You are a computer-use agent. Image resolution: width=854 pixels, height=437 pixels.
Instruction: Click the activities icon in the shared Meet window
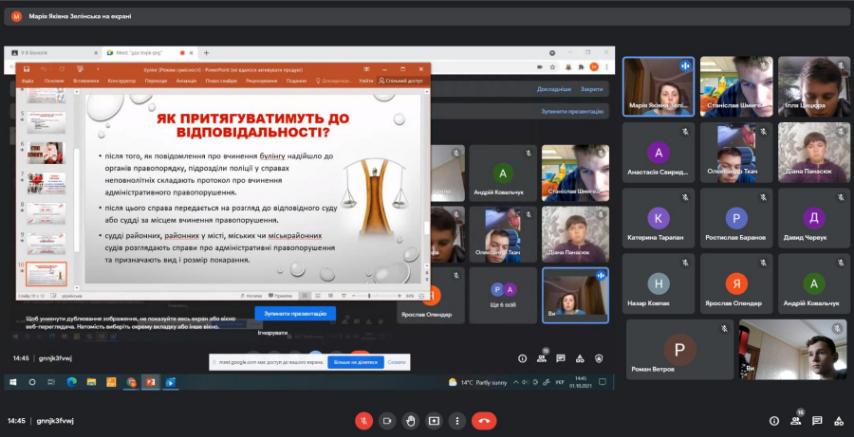pos(580,358)
